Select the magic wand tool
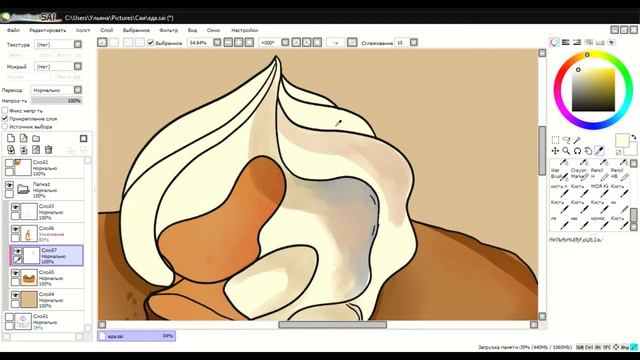Image resolution: width=640 pixels, height=360 pixels. (577, 140)
